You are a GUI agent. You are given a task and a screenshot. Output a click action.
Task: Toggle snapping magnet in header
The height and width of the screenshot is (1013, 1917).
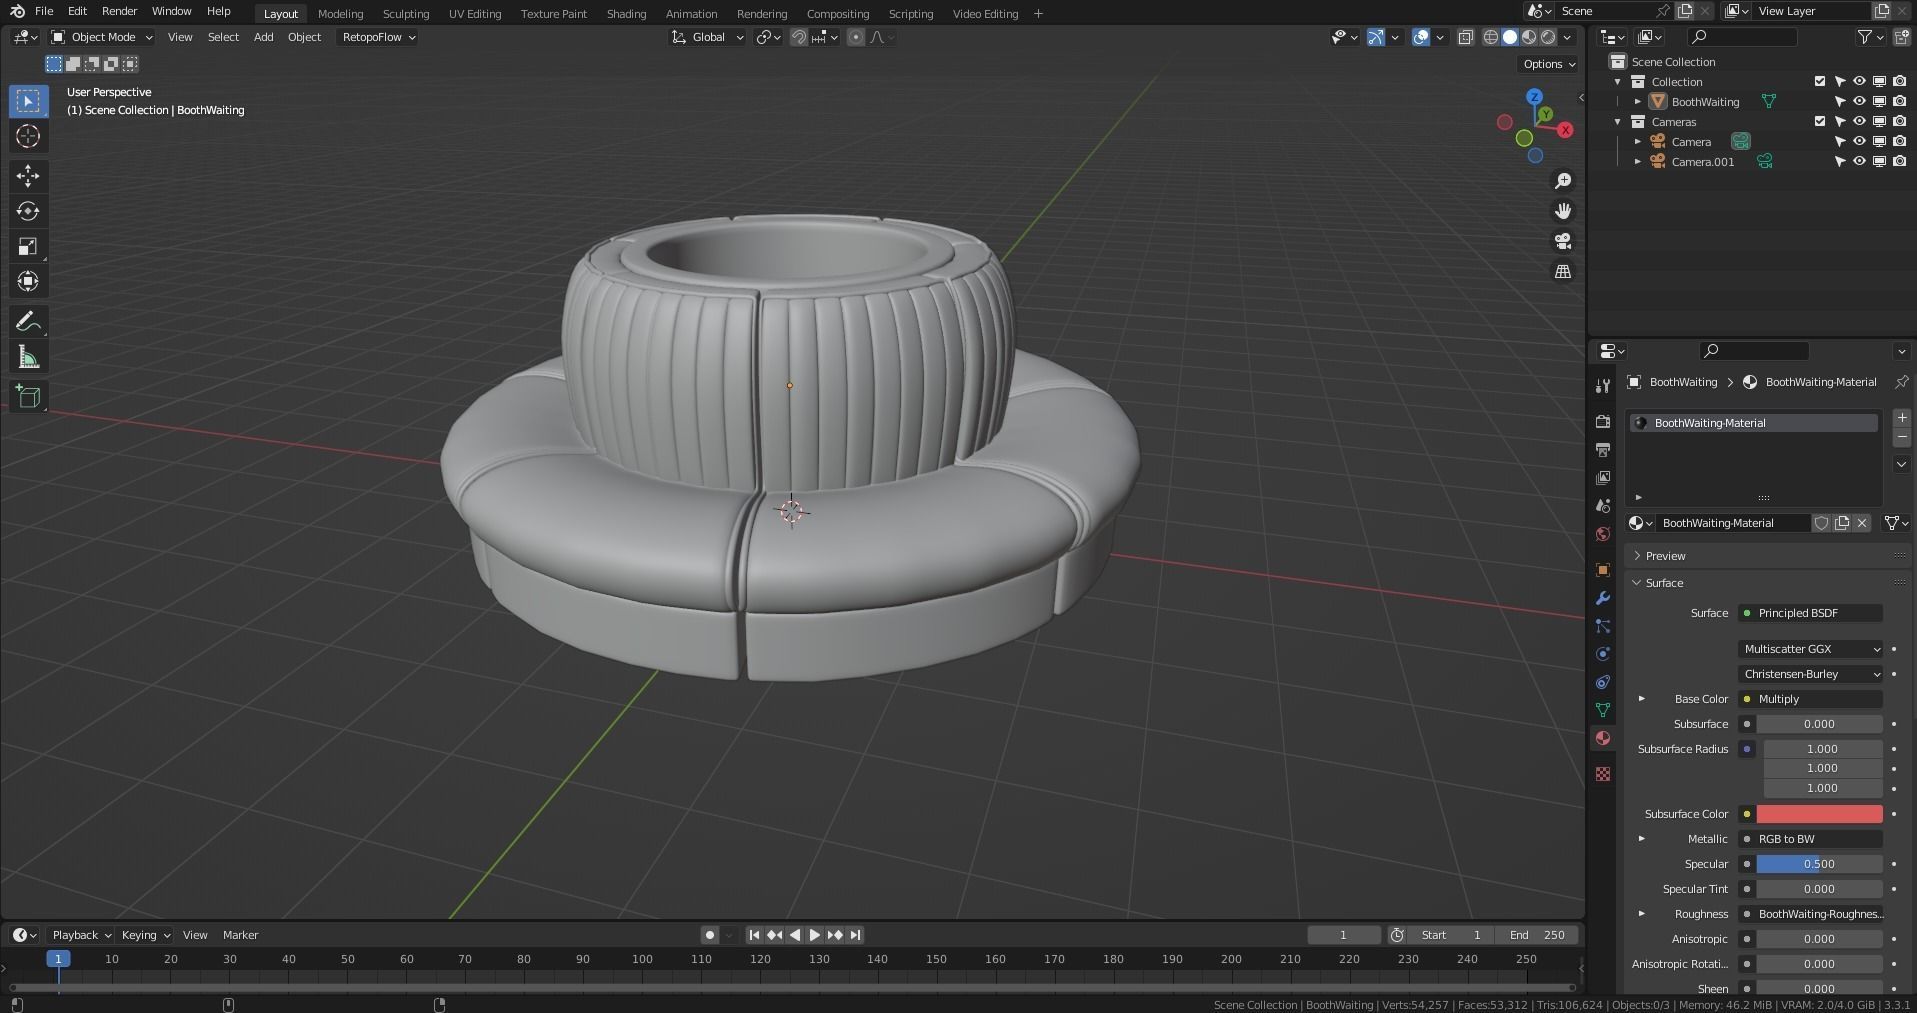798,37
